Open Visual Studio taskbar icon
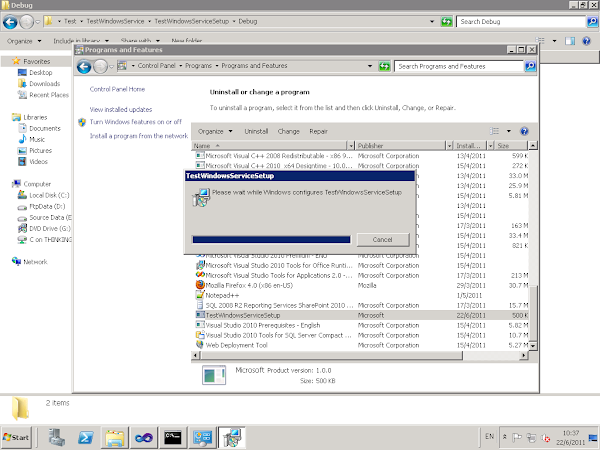This screenshot has width=600, height=450. [x=144, y=437]
